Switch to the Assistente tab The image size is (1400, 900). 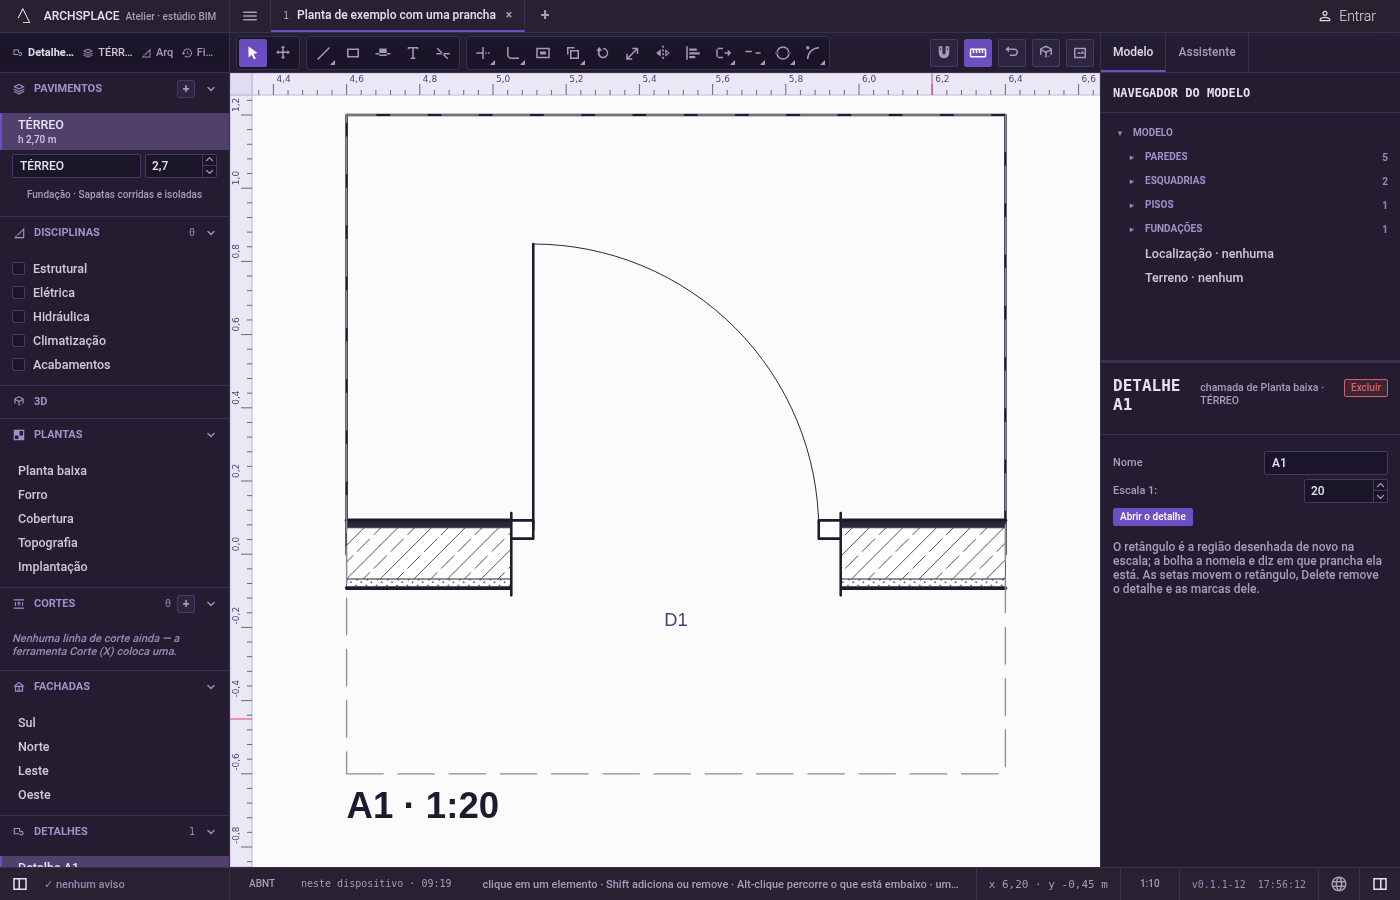tap(1206, 52)
